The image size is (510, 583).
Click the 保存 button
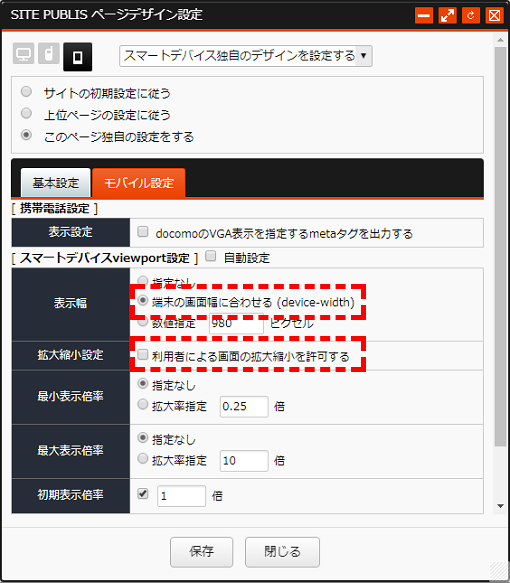click(201, 552)
